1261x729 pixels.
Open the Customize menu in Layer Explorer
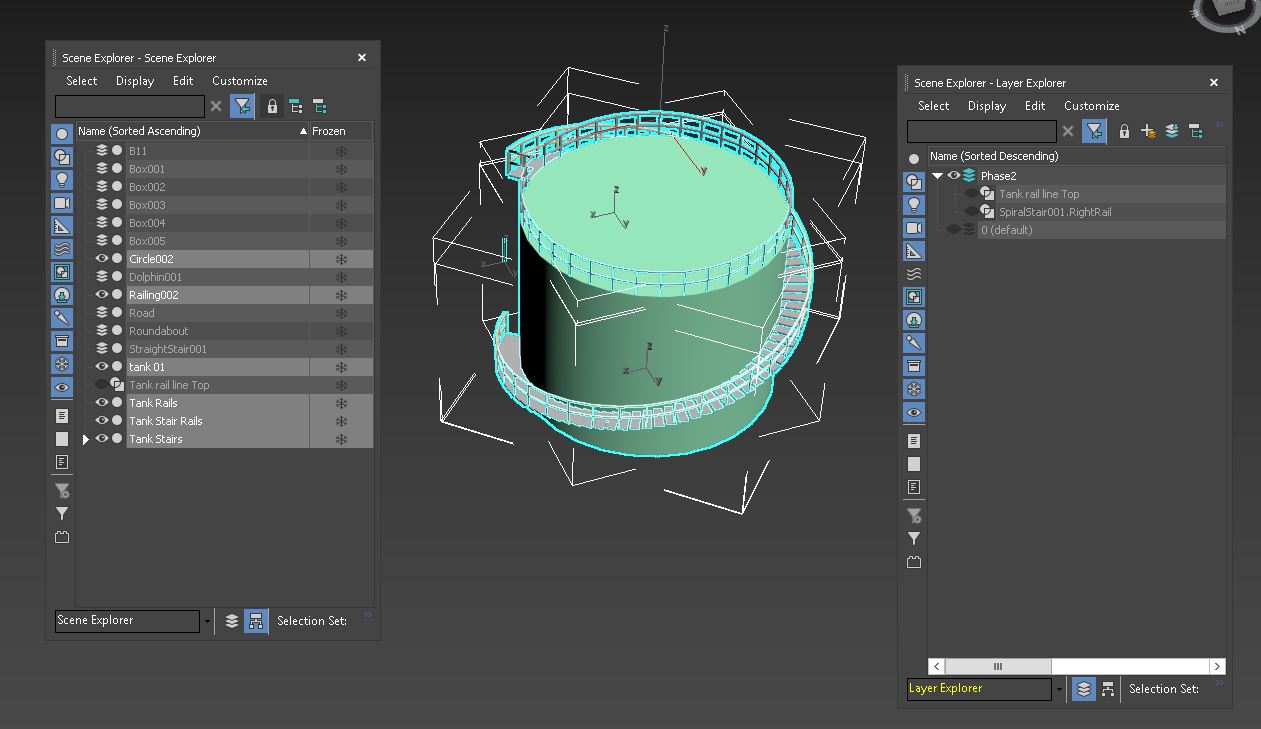pos(1091,105)
